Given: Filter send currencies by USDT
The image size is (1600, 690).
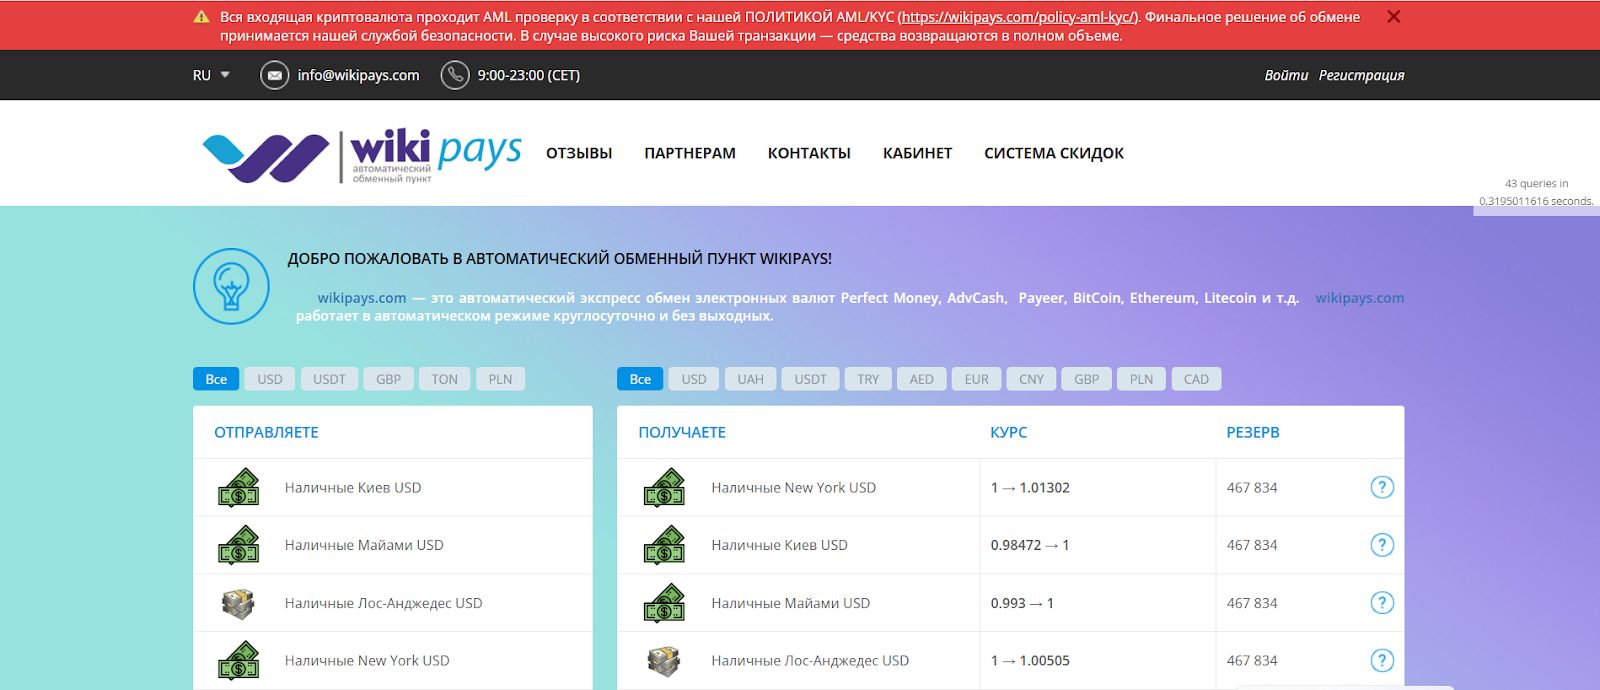Looking at the screenshot, I should (329, 379).
